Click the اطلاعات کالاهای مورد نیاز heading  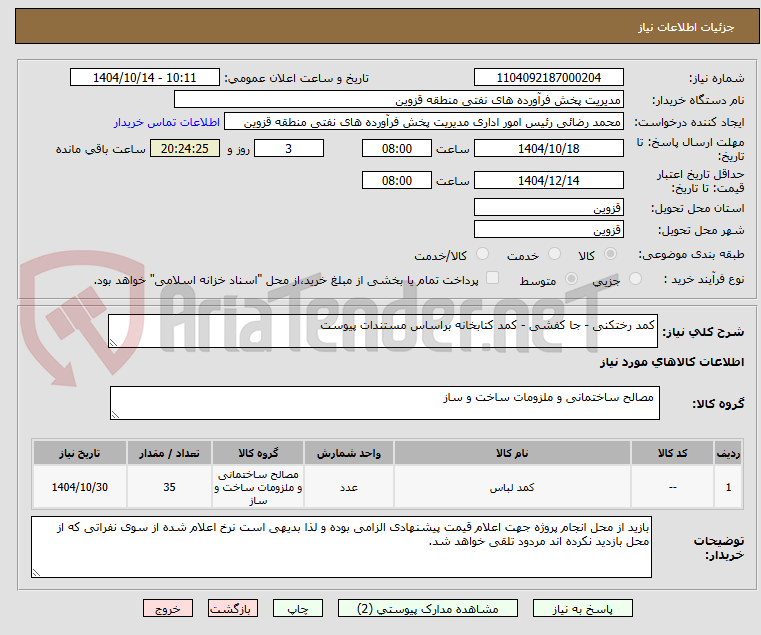tap(672, 362)
